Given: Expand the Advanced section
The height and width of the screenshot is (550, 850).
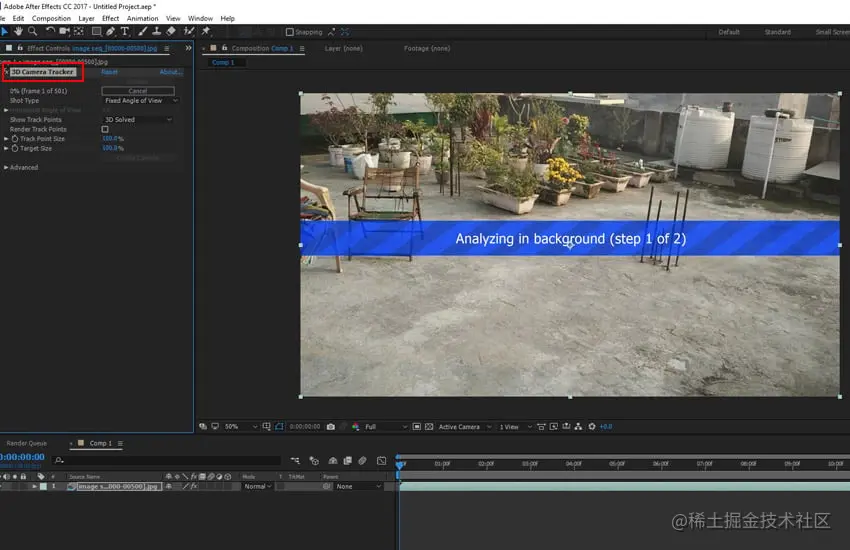Looking at the screenshot, I should [6, 167].
